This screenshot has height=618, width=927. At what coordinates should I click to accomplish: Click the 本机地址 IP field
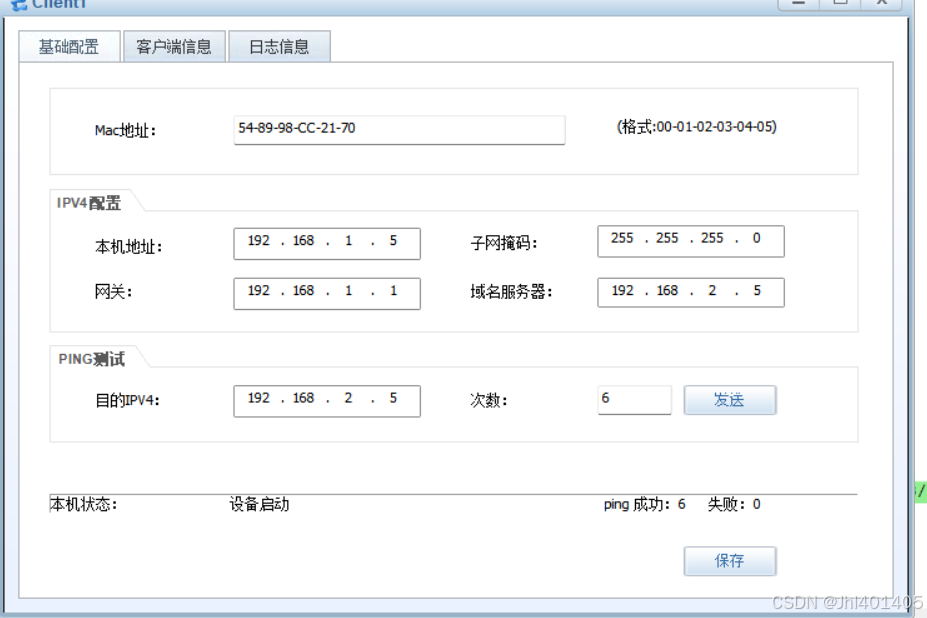coord(327,244)
